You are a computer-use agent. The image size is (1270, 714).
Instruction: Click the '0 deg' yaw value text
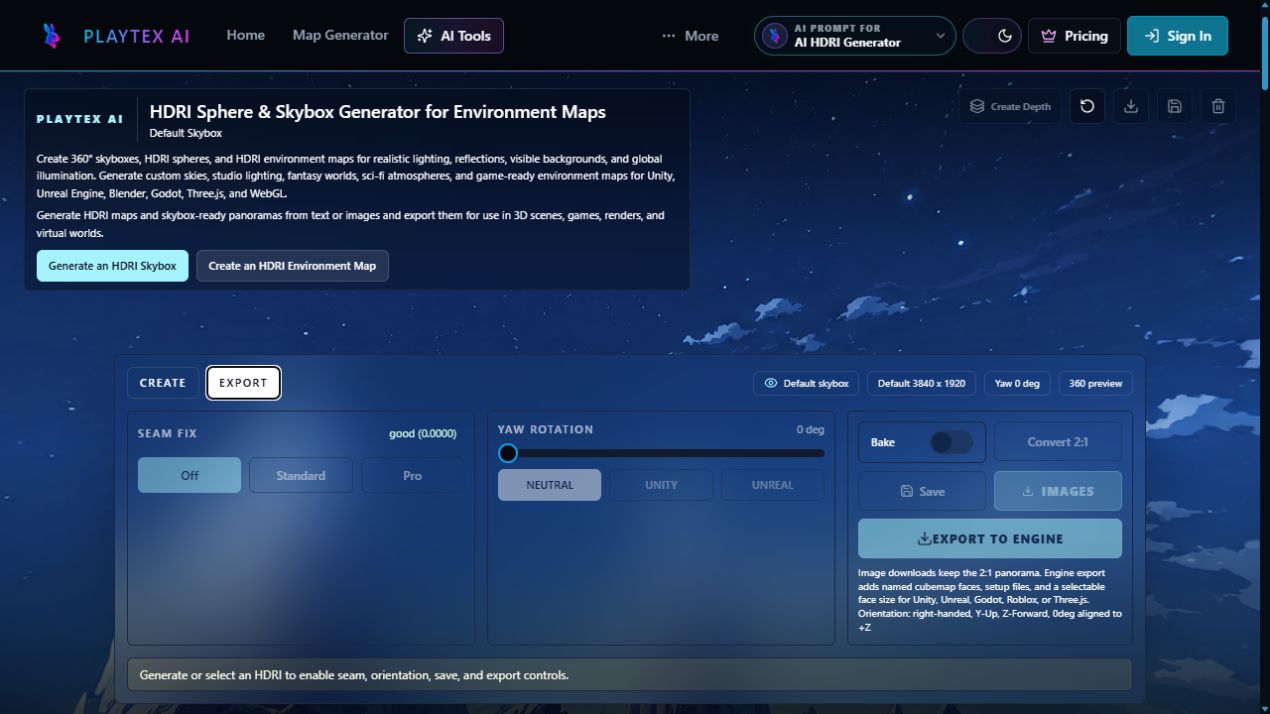(x=810, y=430)
